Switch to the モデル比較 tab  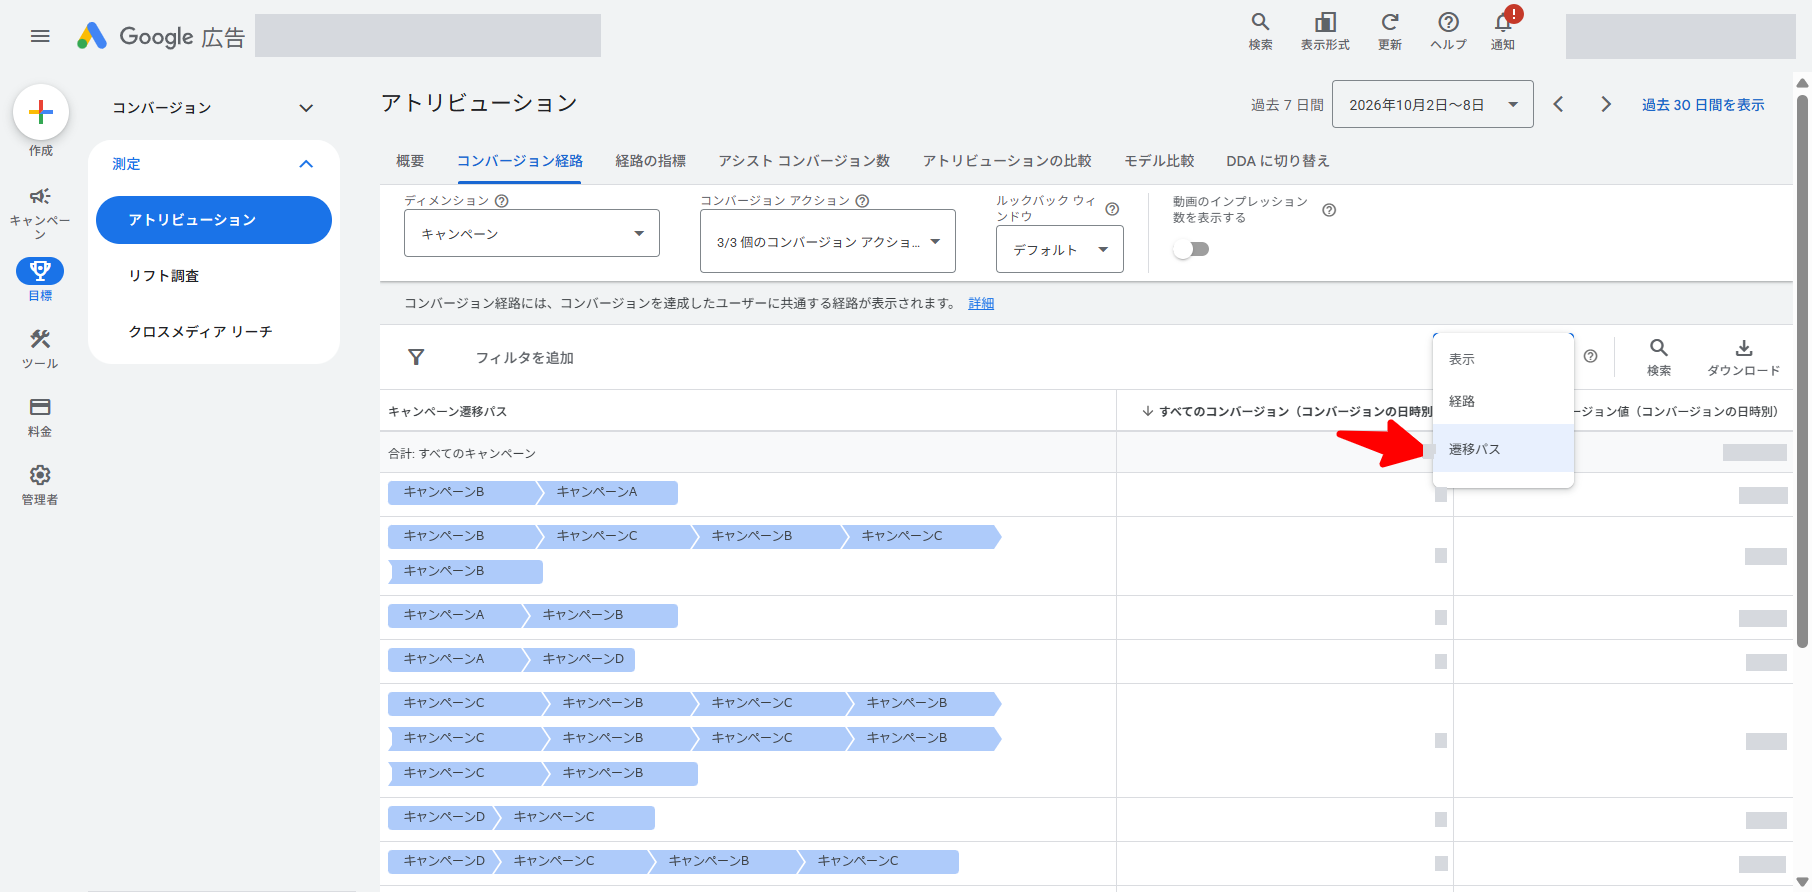pos(1159,161)
